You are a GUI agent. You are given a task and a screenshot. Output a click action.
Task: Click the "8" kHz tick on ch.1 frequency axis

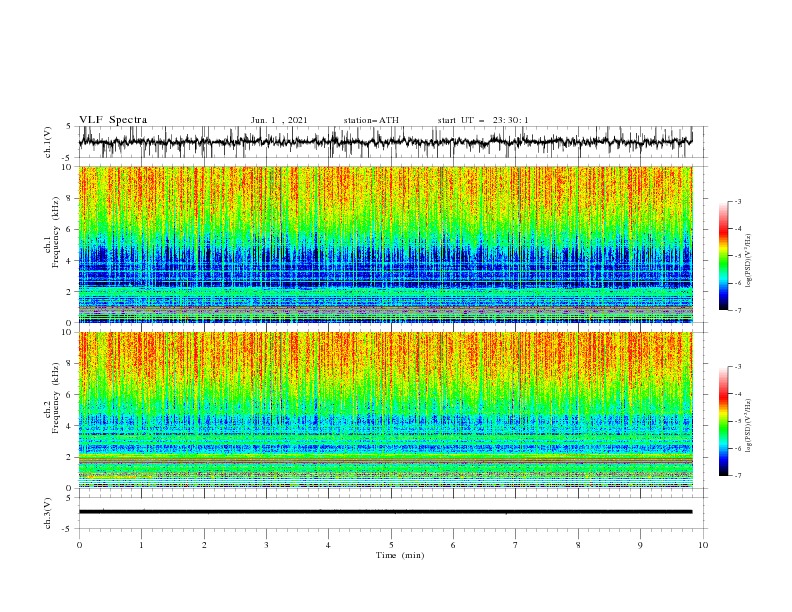[70, 198]
